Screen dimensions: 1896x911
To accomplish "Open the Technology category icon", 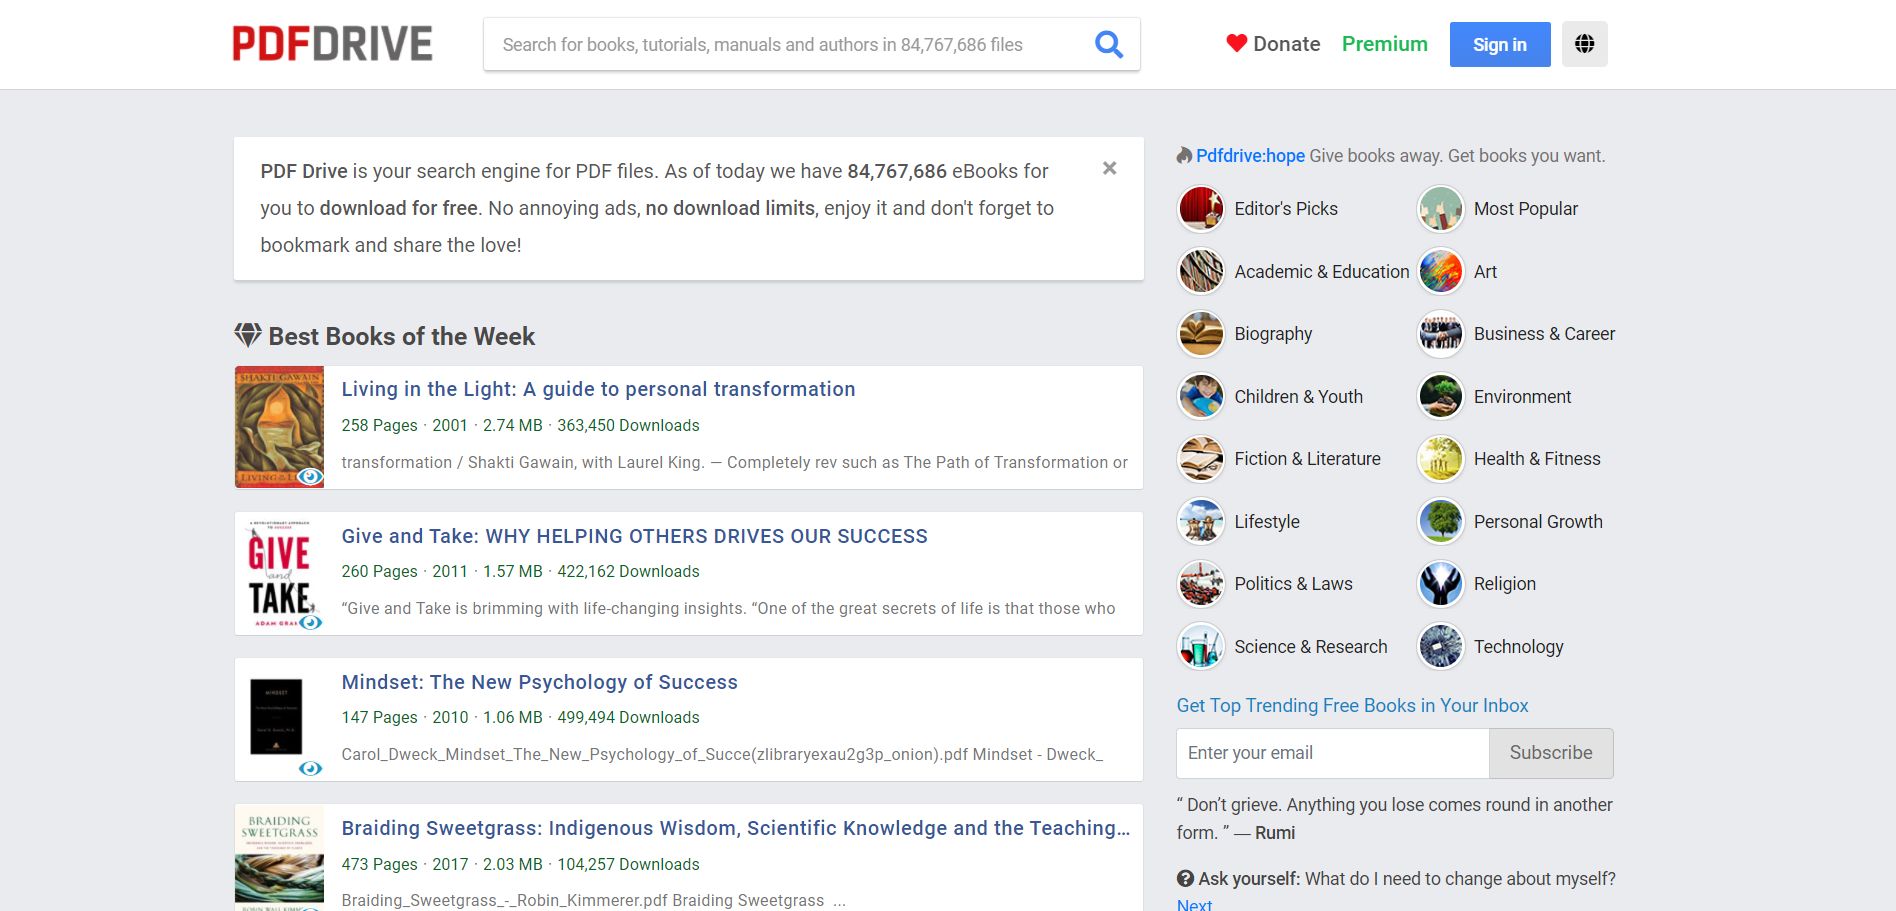I will (1440, 647).
